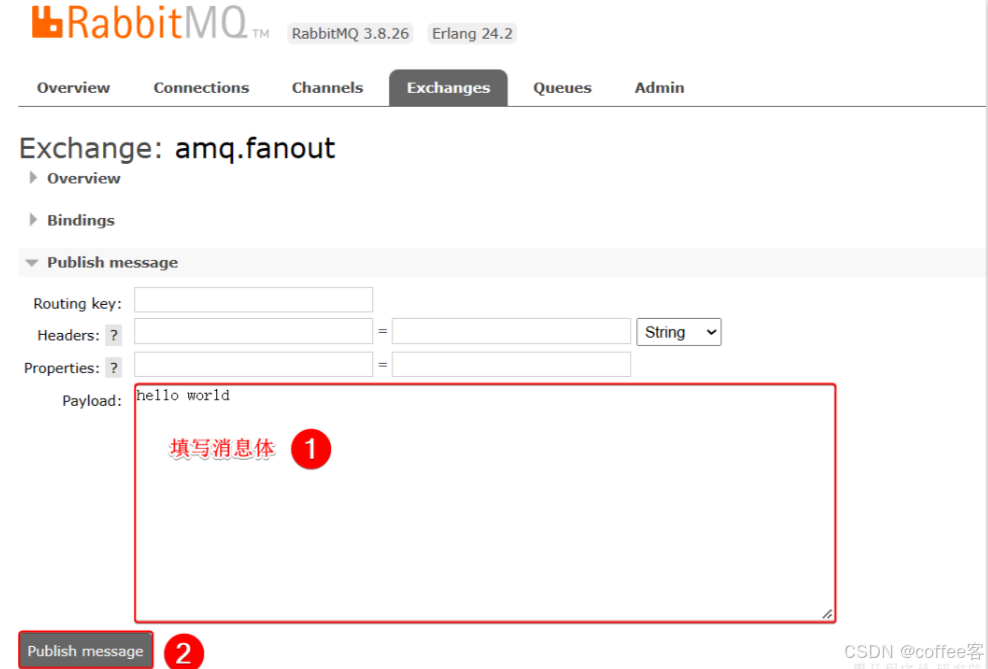The width and height of the screenshot is (988, 669).
Task: Click the RabbitMQ logo
Action: (150, 23)
